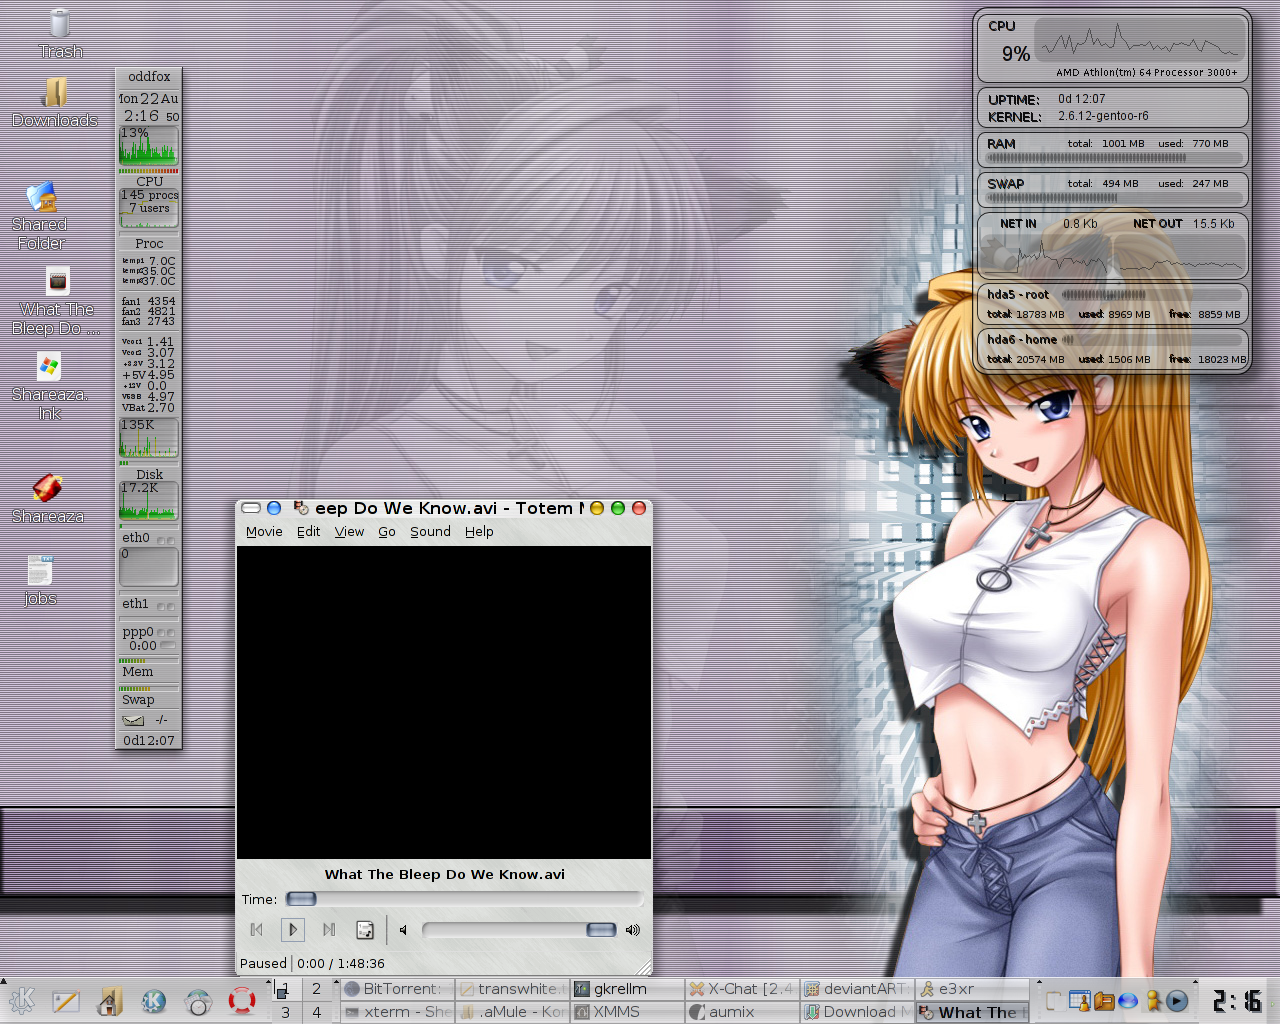Image resolution: width=1280 pixels, height=1024 pixels.
Task: Click the CPU chart in GKrellM
Action: (149, 145)
